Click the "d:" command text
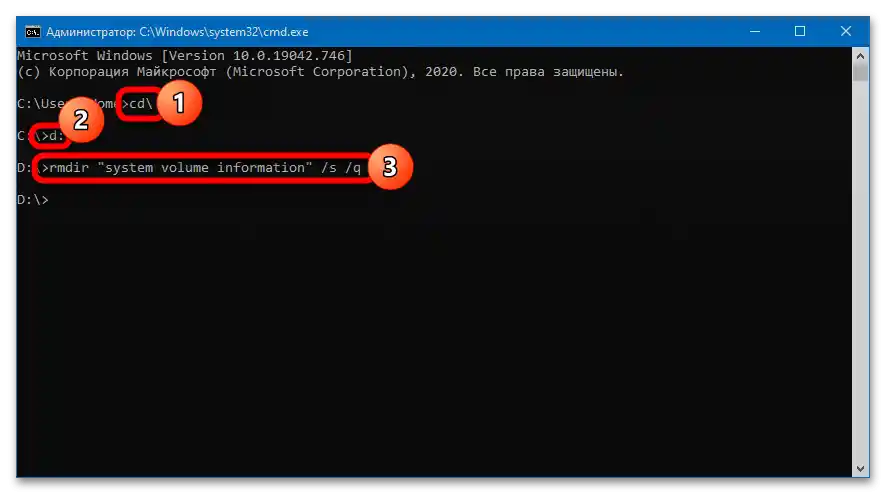 (57, 136)
